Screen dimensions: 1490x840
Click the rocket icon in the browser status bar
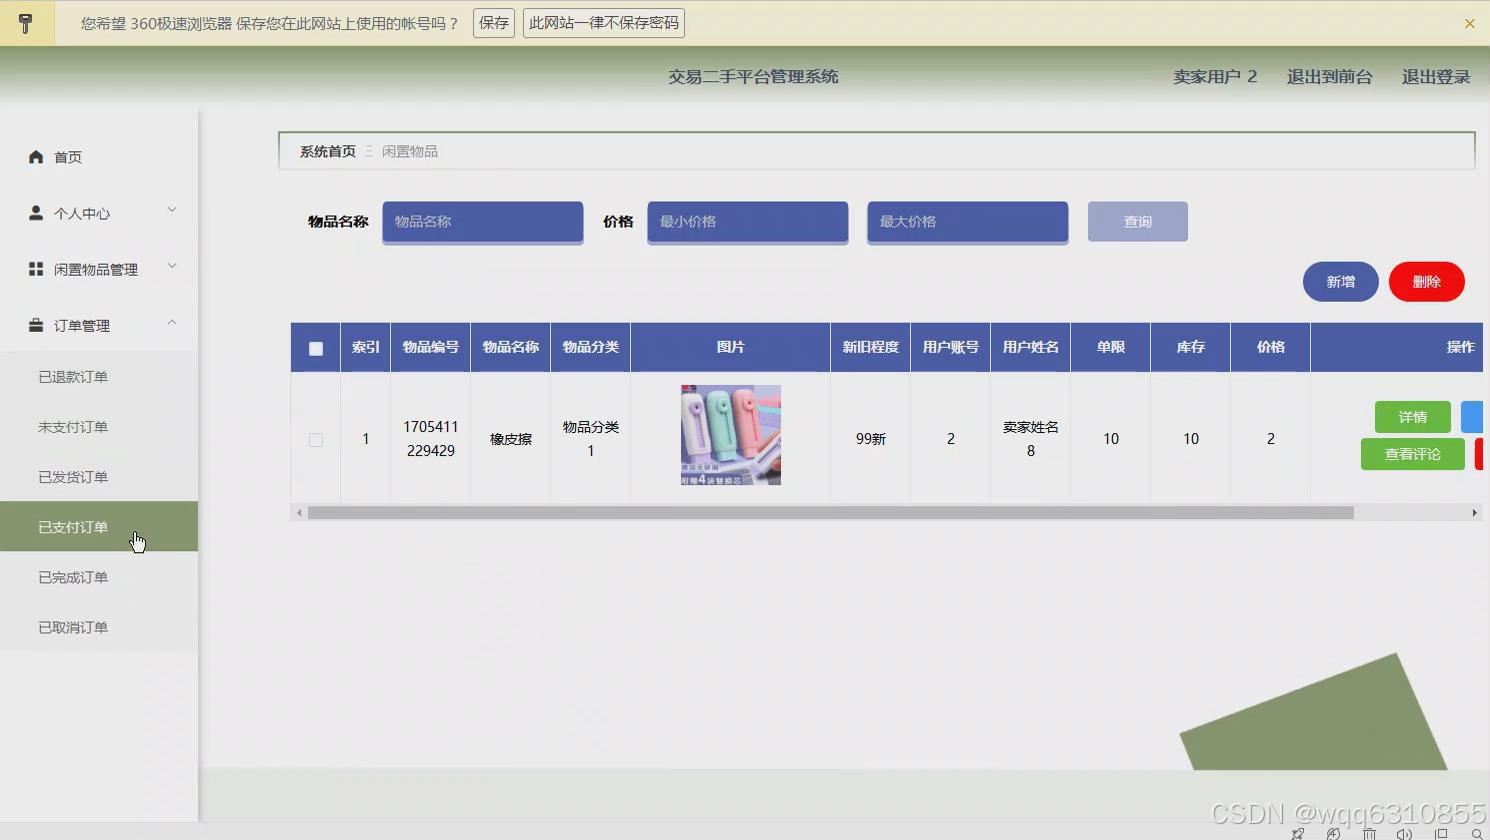[x=1298, y=833]
